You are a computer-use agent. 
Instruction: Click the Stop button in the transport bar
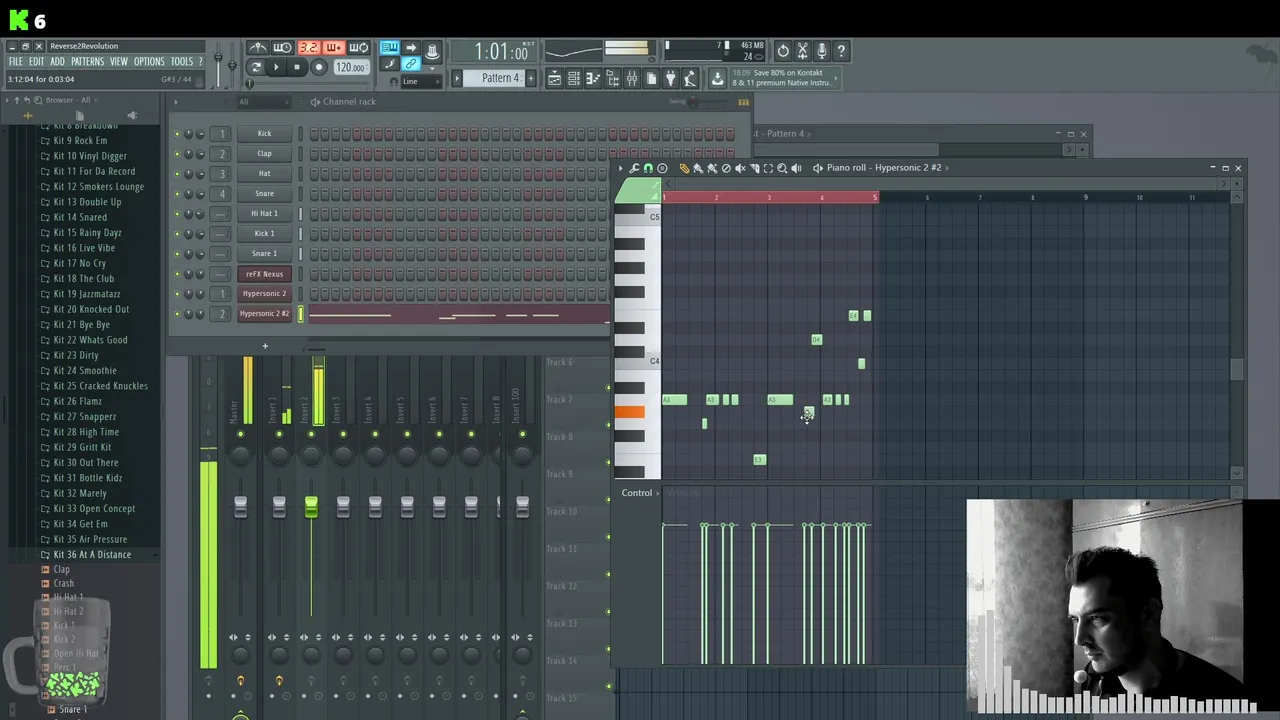(x=297, y=67)
